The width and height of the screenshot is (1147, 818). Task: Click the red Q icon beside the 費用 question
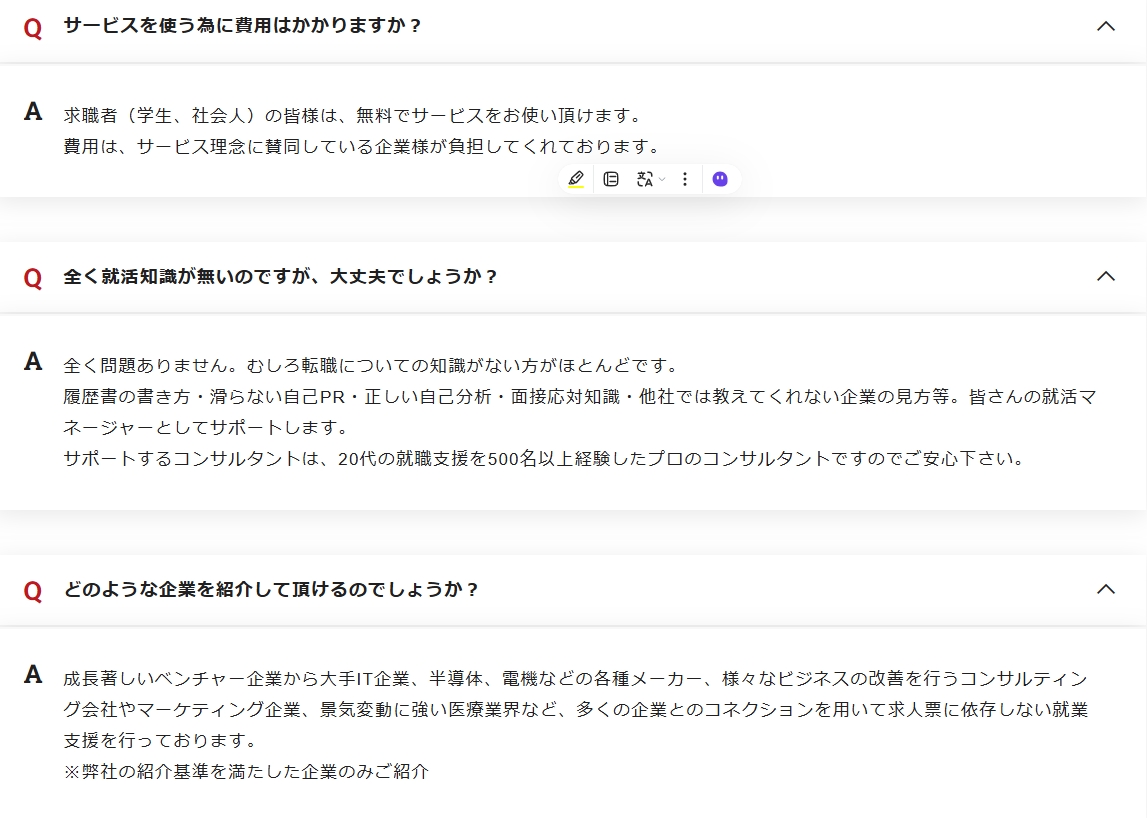coord(31,27)
